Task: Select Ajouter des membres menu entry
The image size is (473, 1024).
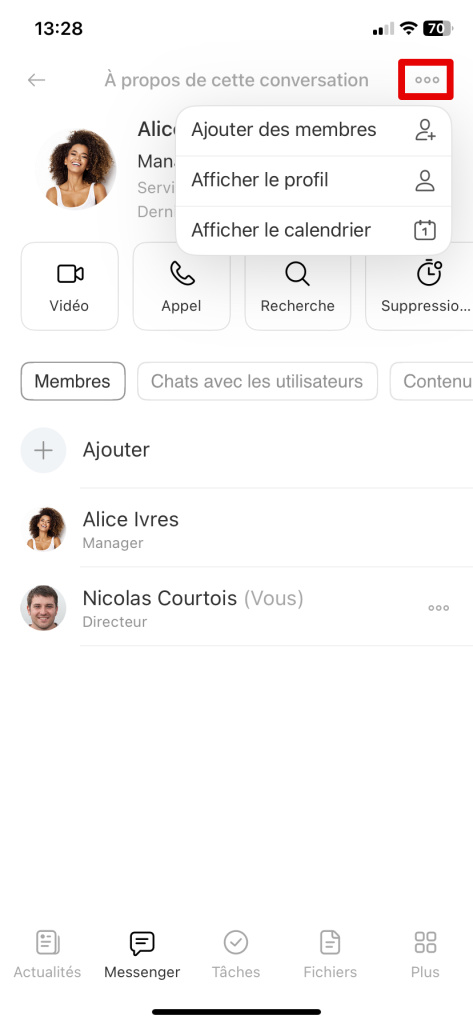Action: 314,130
